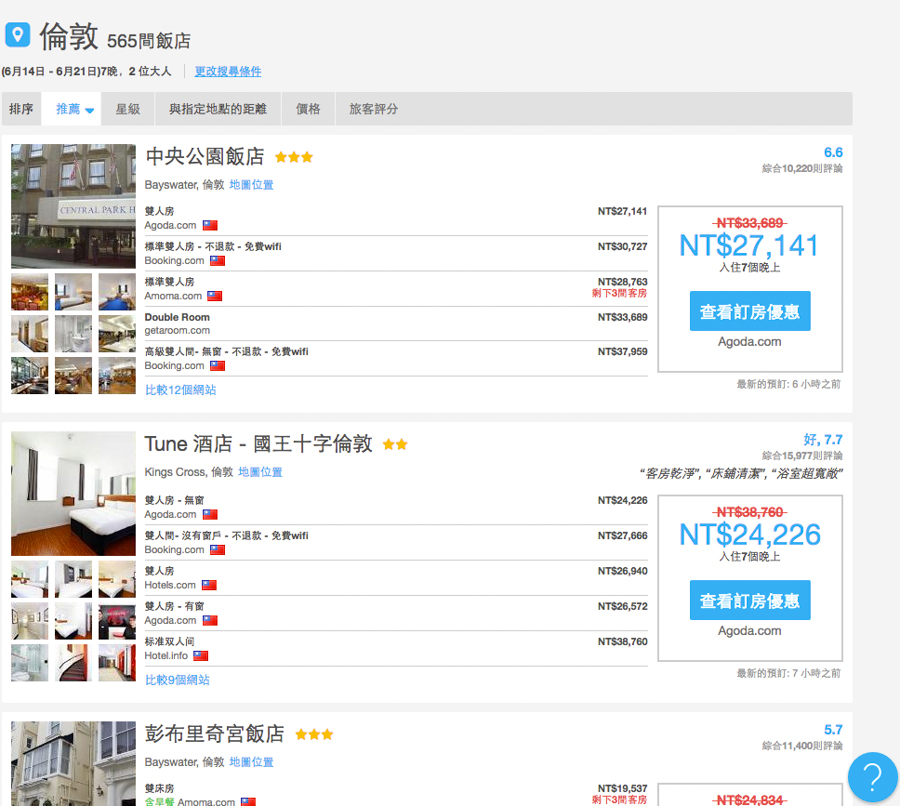Click flag icon next to Agoda.com 雙人房 - 有窗

click(210, 620)
